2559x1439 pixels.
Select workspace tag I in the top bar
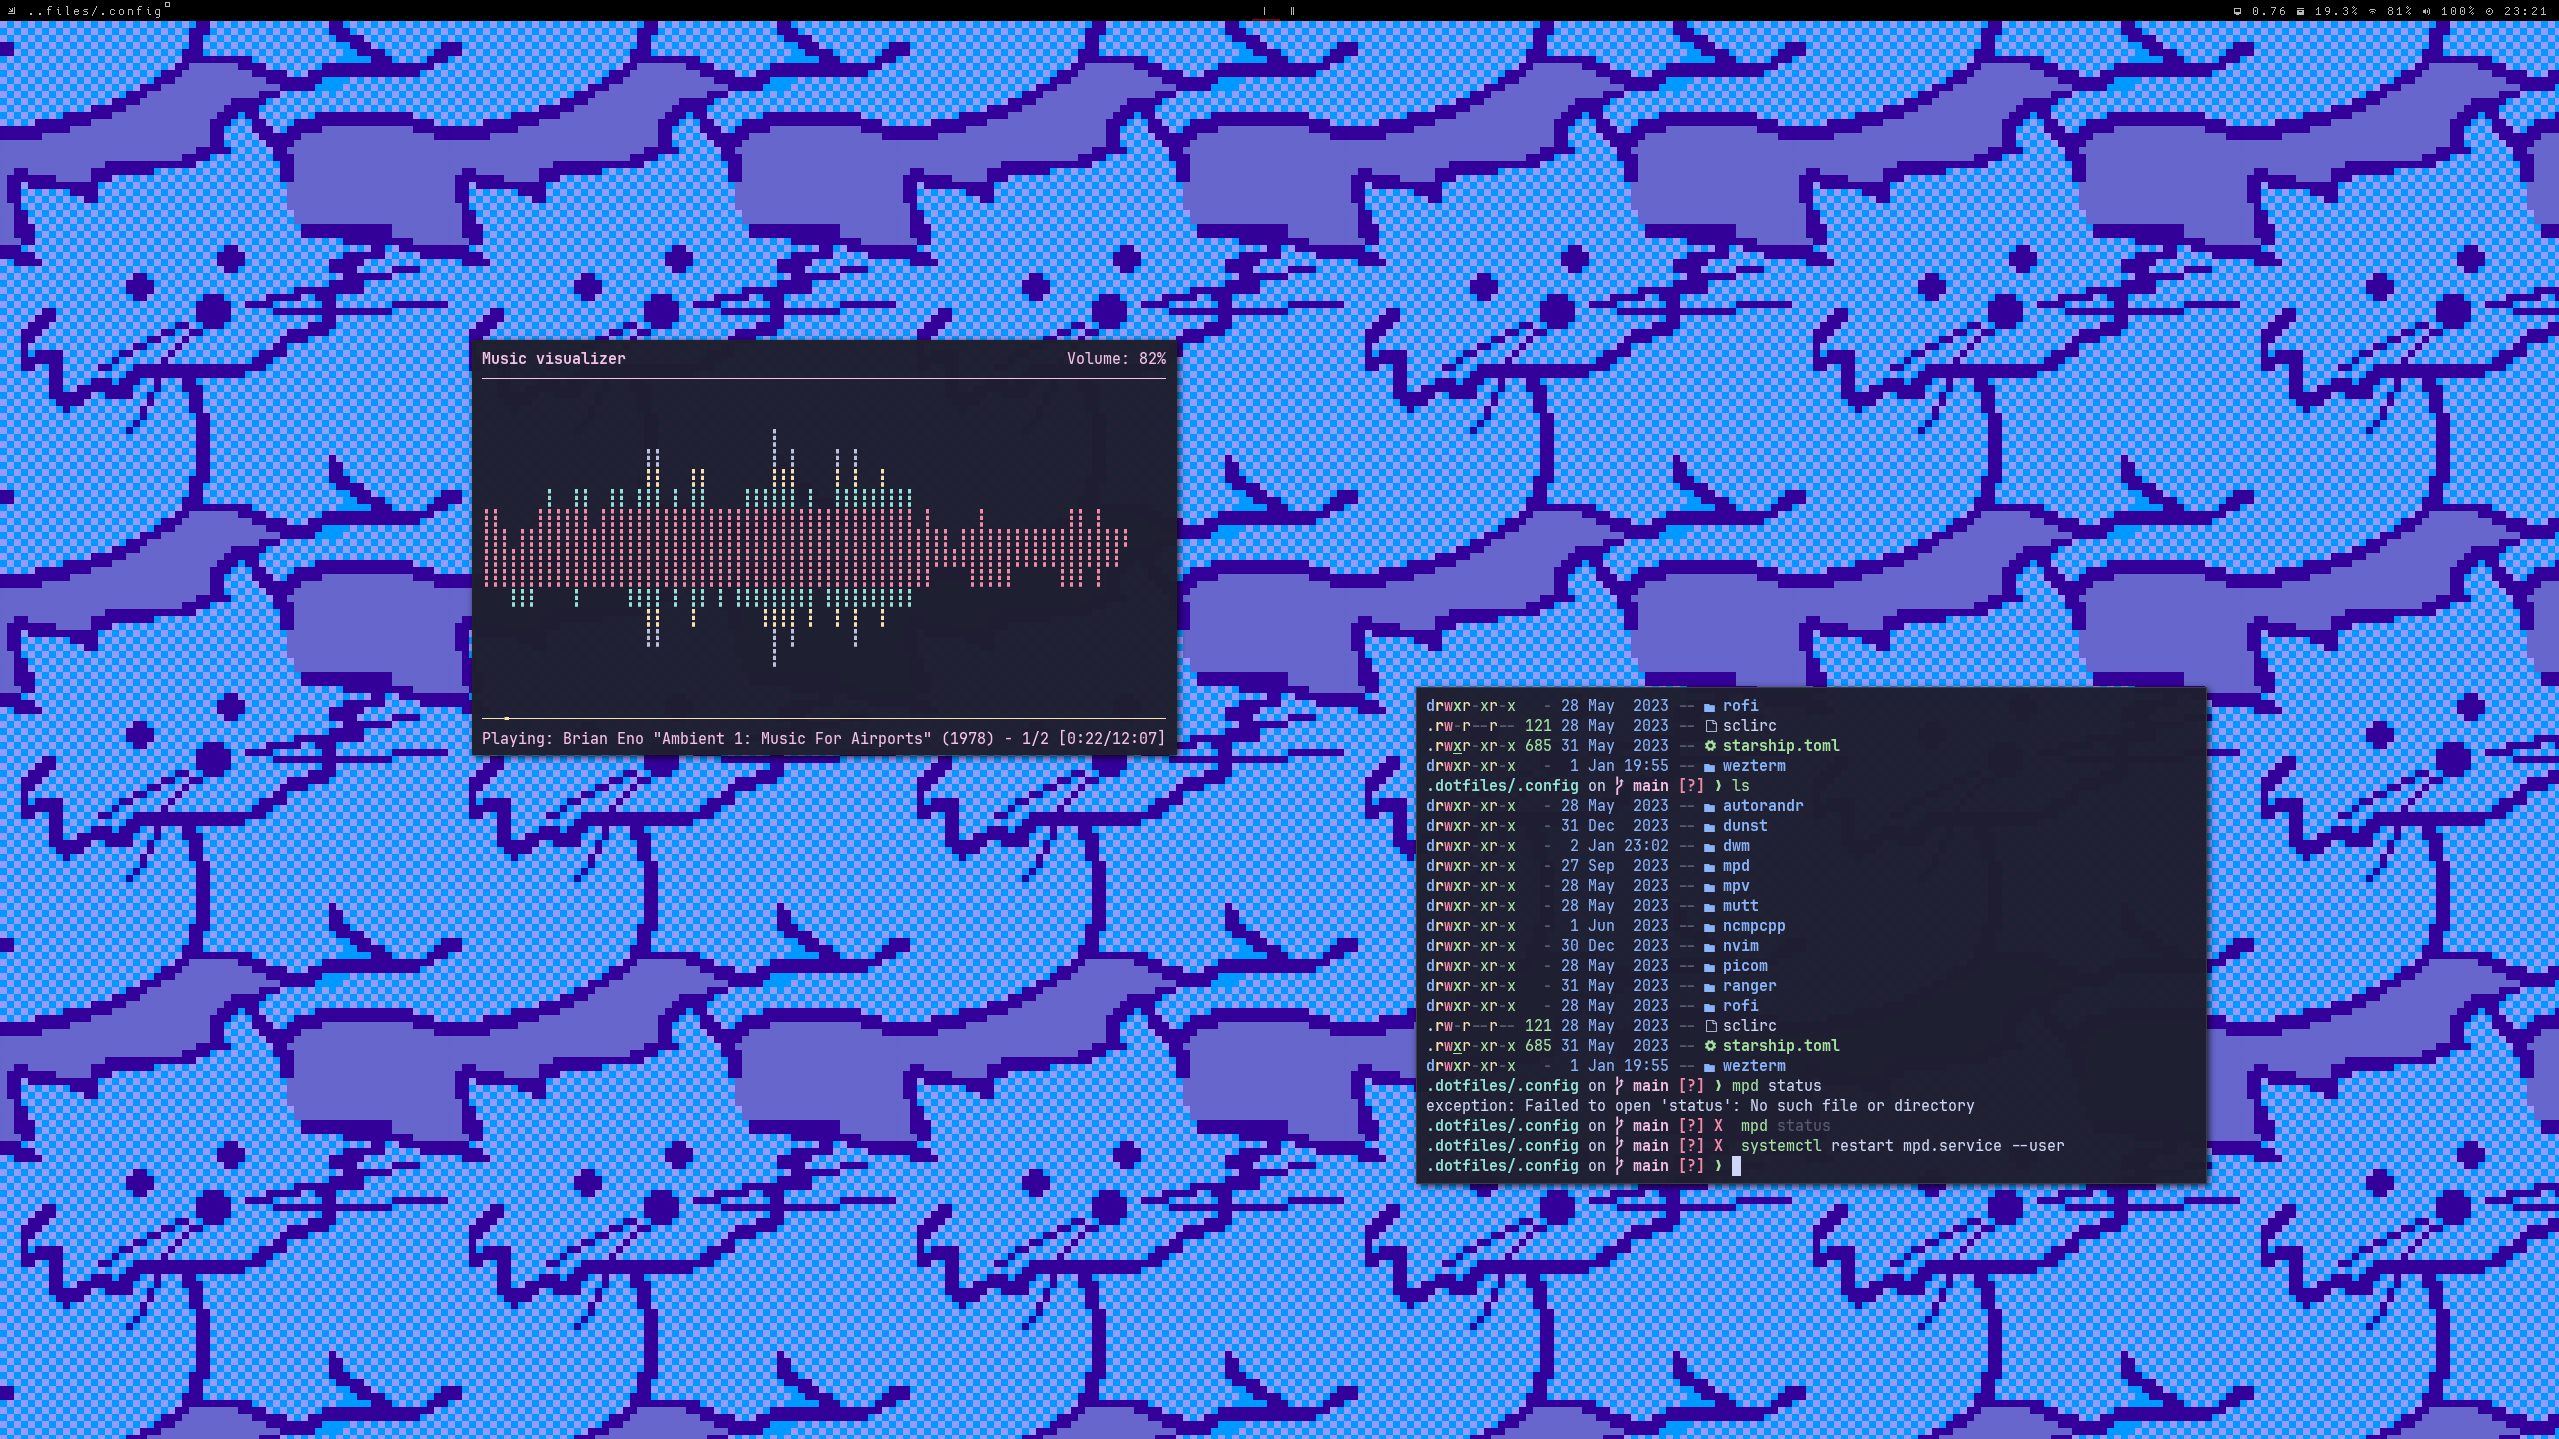[1265, 11]
